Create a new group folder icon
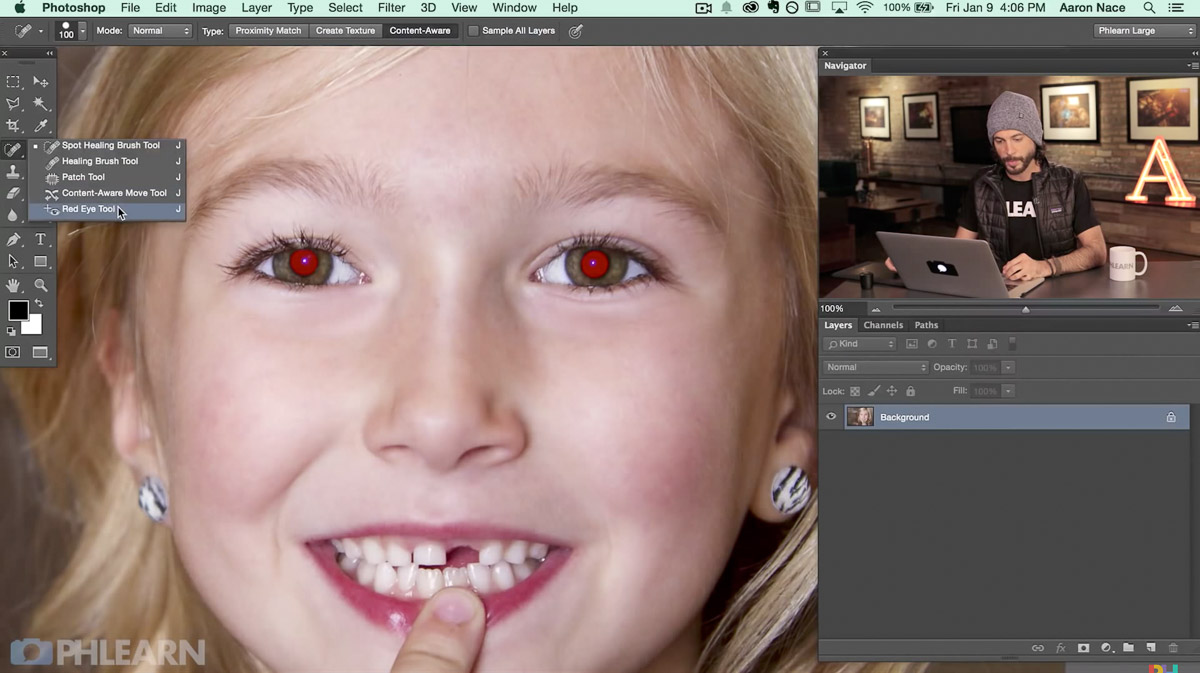The image size is (1200, 673). 1128,648
